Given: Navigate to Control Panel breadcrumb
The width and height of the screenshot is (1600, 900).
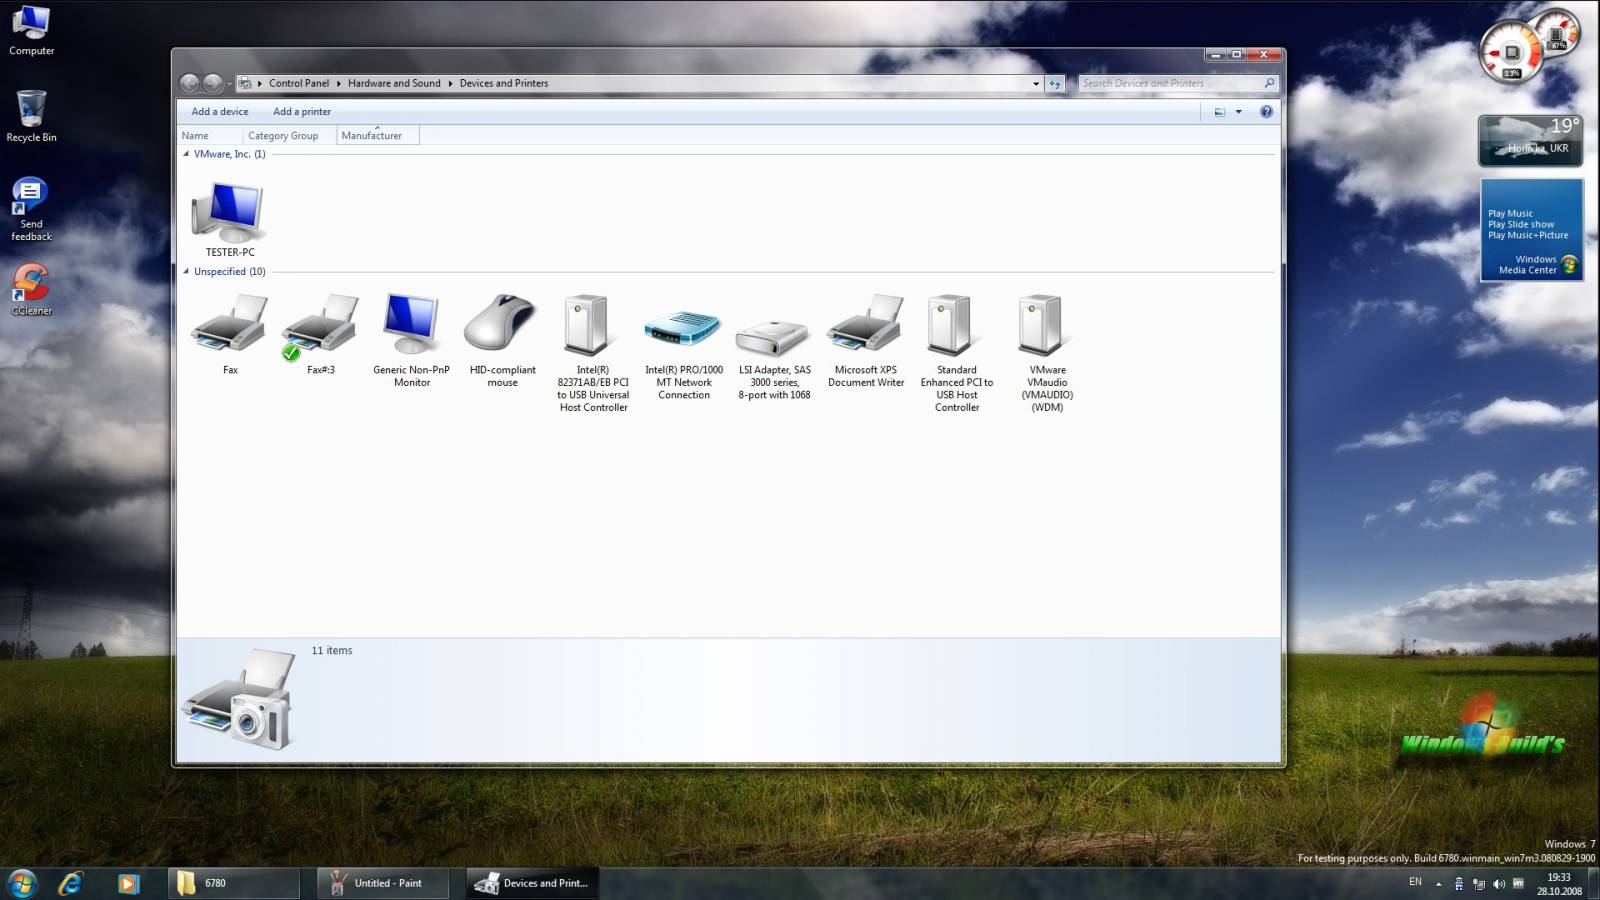Looking at the screenshot, I should click(x=299, y=84).
